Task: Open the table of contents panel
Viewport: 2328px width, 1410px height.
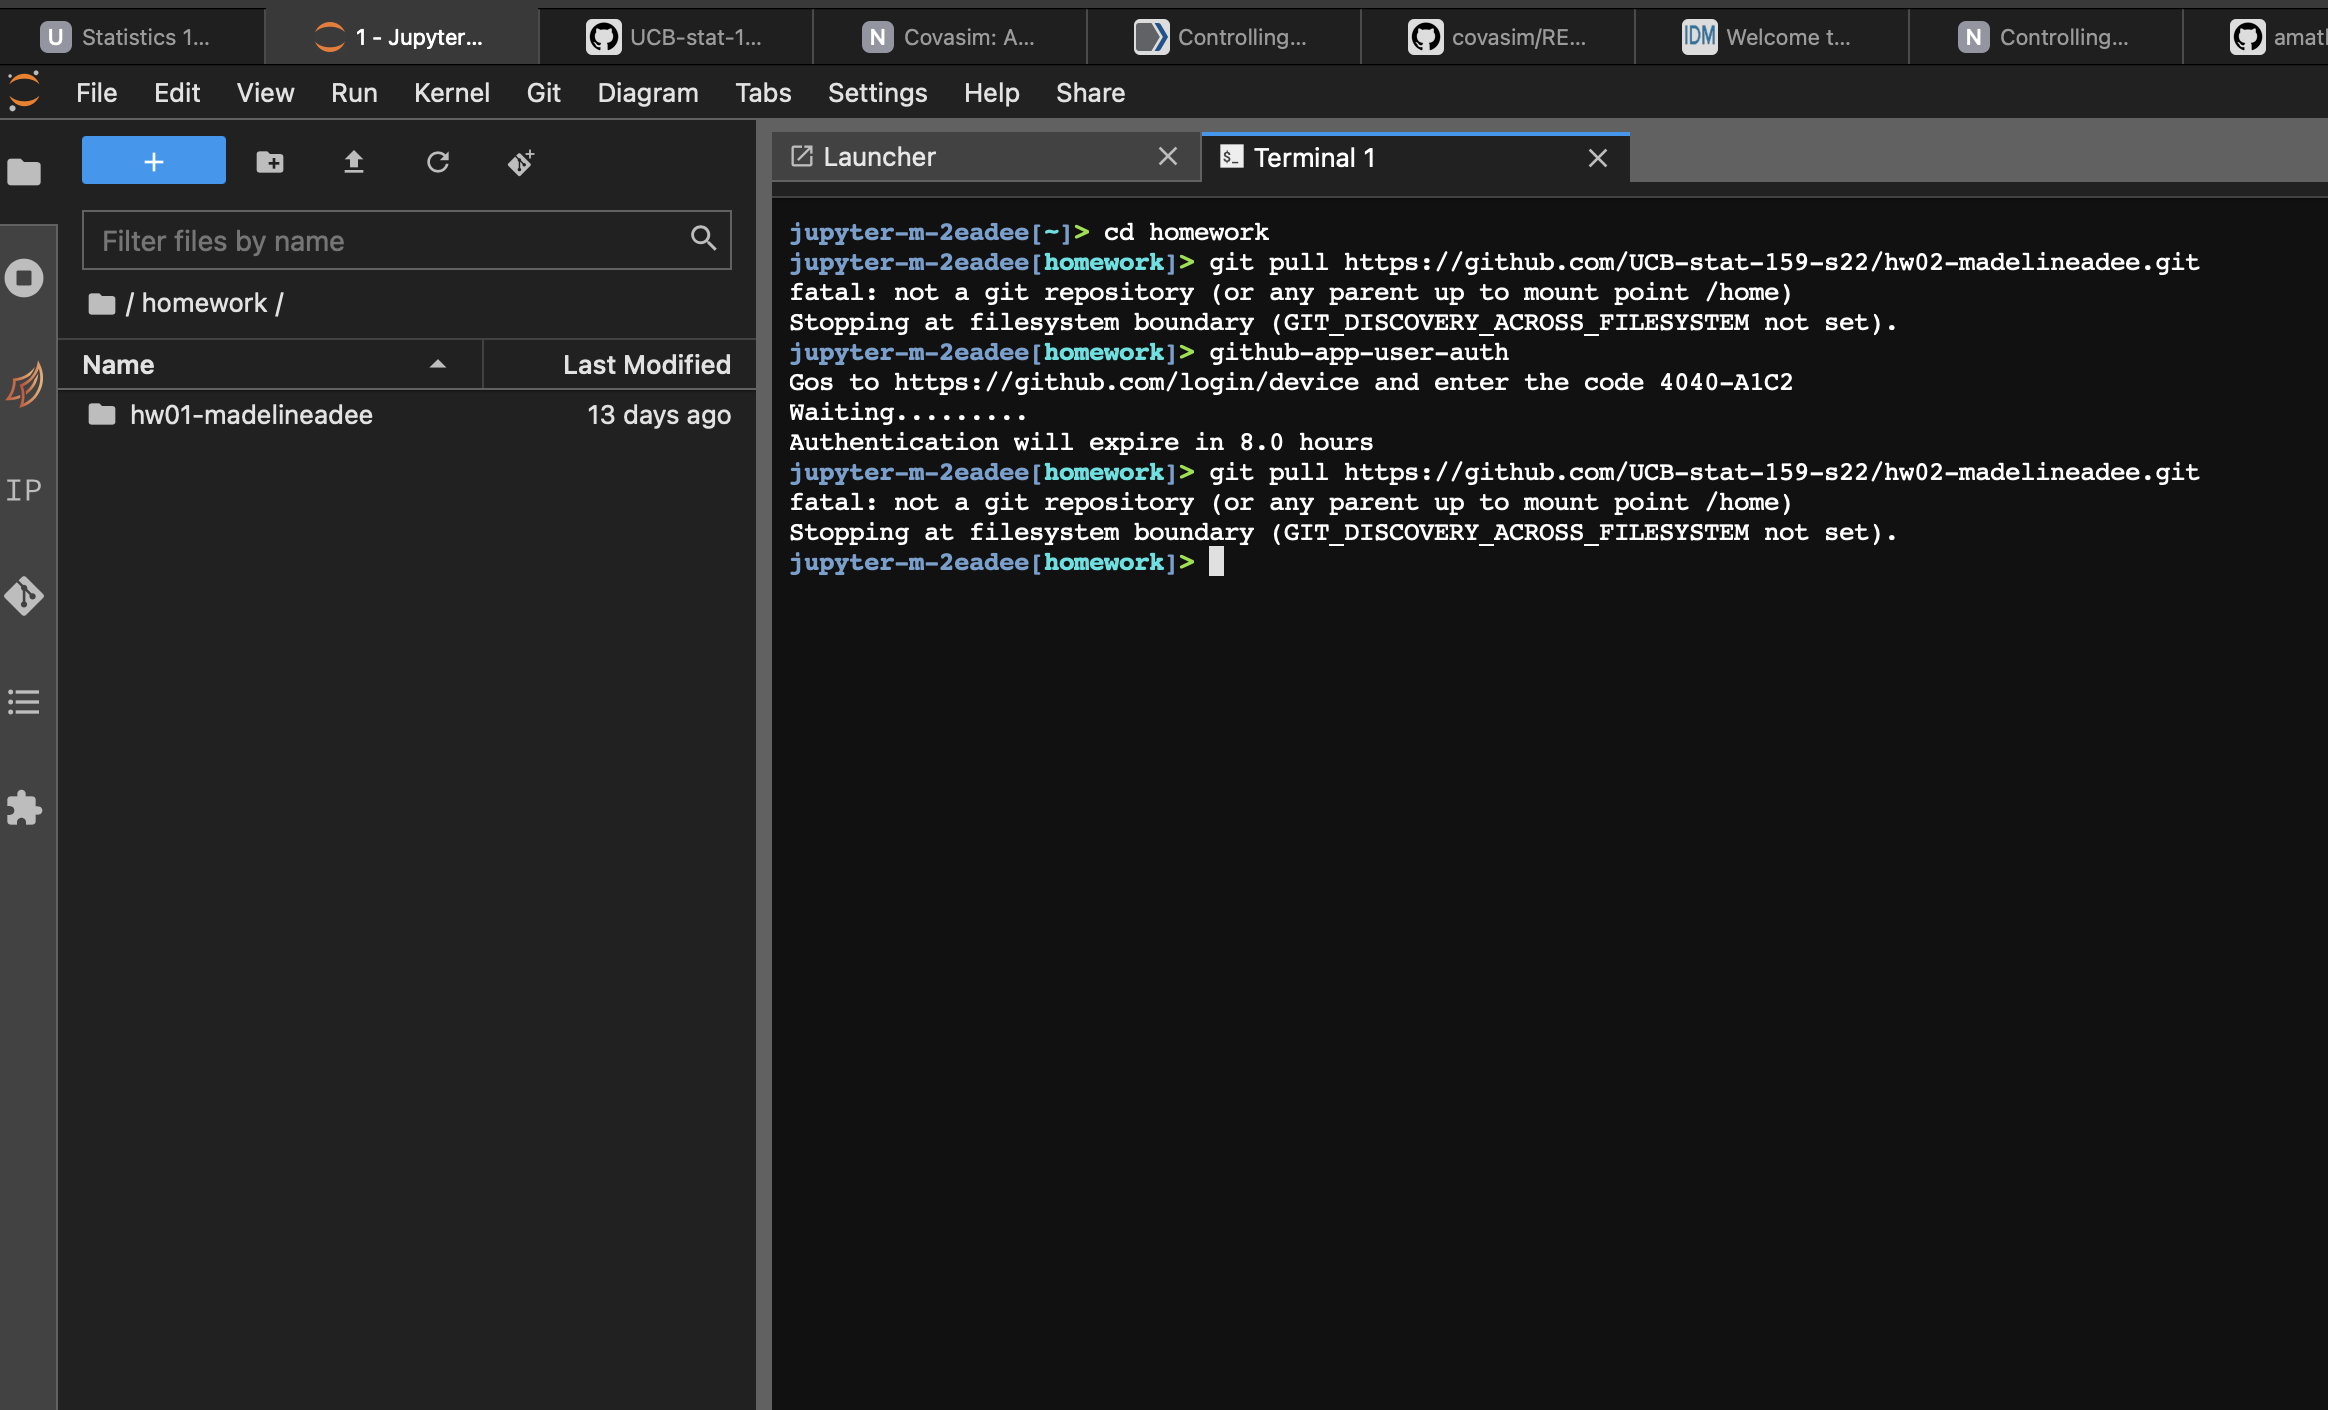Action: coord(25,701)
